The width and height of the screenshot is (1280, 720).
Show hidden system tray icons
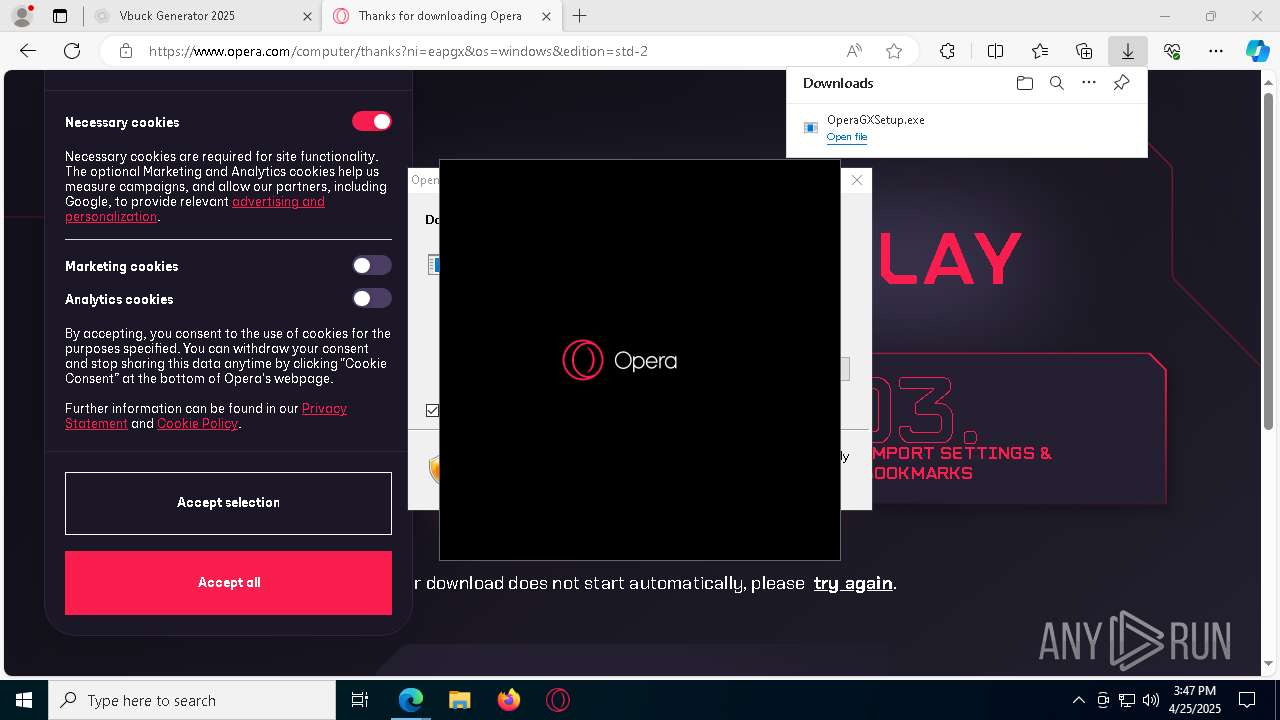coord(1078,700)
